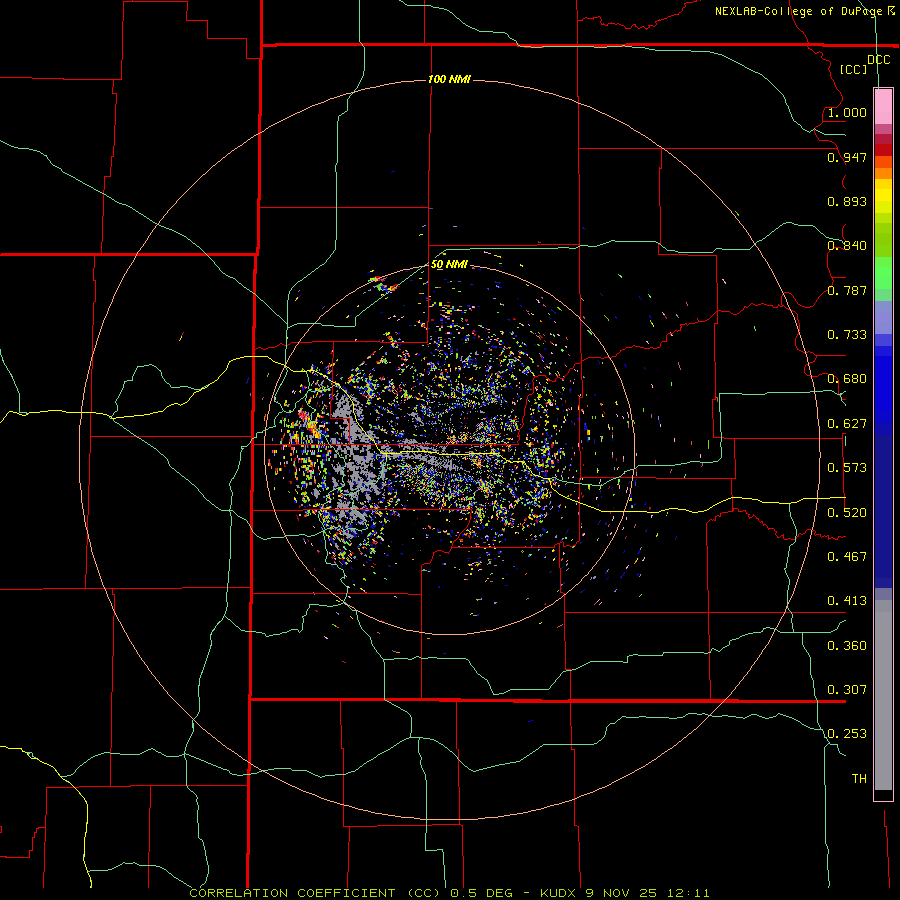
Task: Select the 0.893 scale value
Action: 847,201
